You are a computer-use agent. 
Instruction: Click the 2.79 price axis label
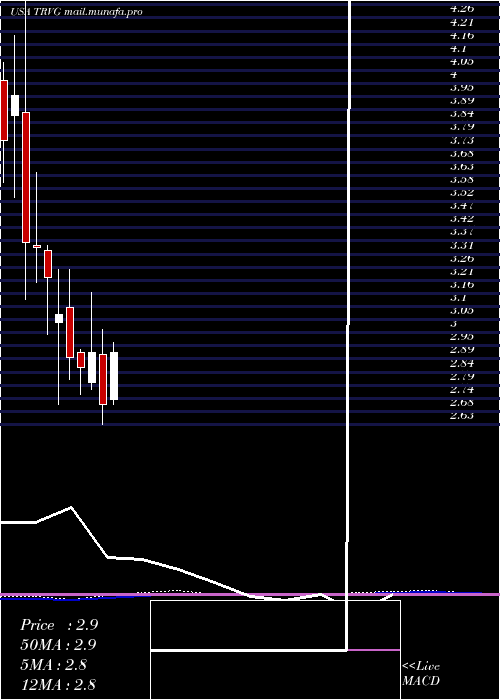click(462, 376)
